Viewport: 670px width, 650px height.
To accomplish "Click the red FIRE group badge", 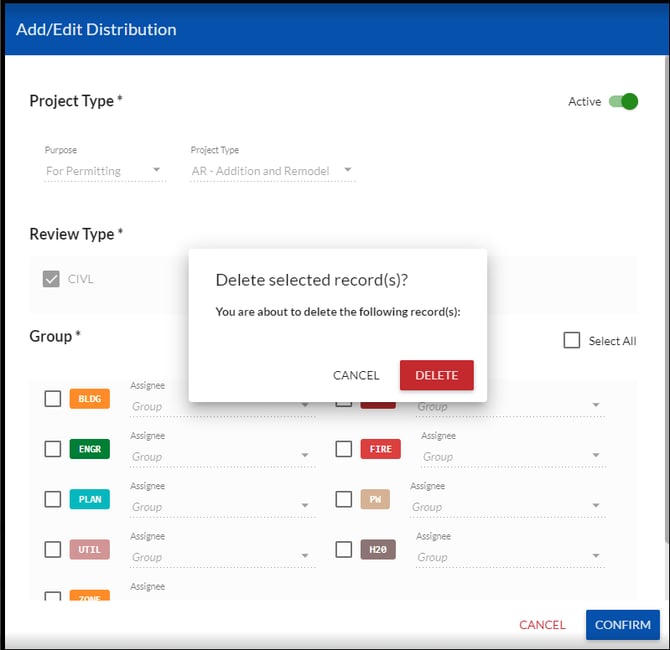I will [380, 449].
